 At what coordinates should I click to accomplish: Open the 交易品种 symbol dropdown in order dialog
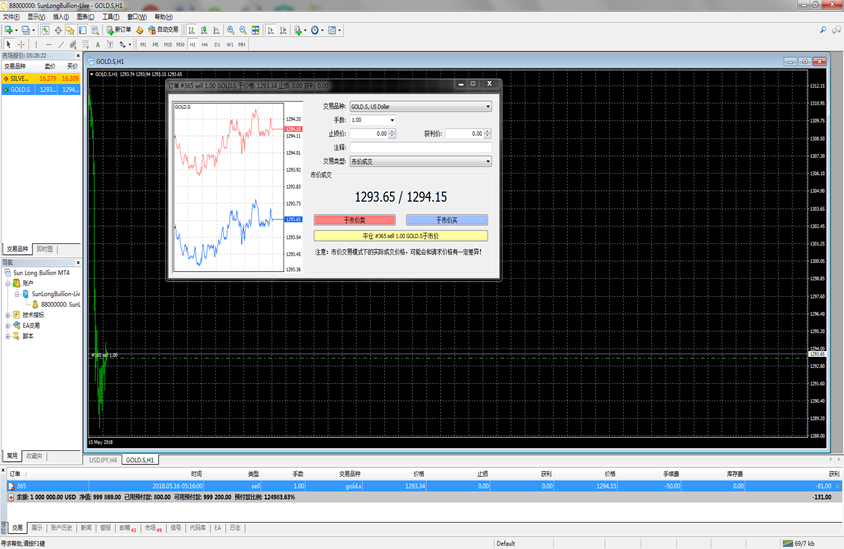pyautogui.click(x=419, y=106)
